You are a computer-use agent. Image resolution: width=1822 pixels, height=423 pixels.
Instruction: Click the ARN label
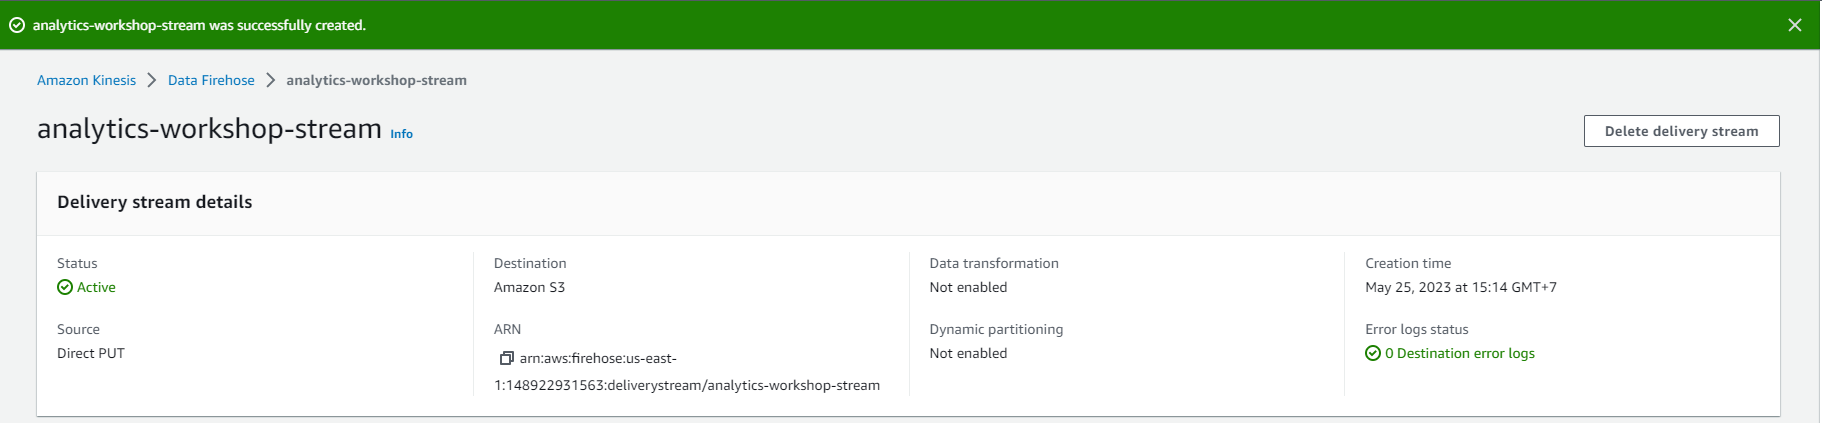[x=507, y=329]
